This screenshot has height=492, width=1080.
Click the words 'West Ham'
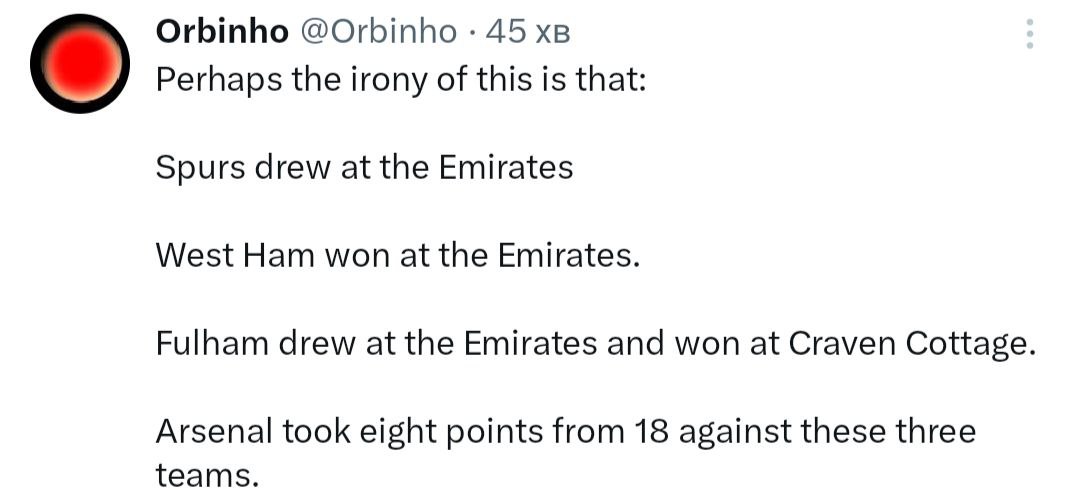[234, 255]
